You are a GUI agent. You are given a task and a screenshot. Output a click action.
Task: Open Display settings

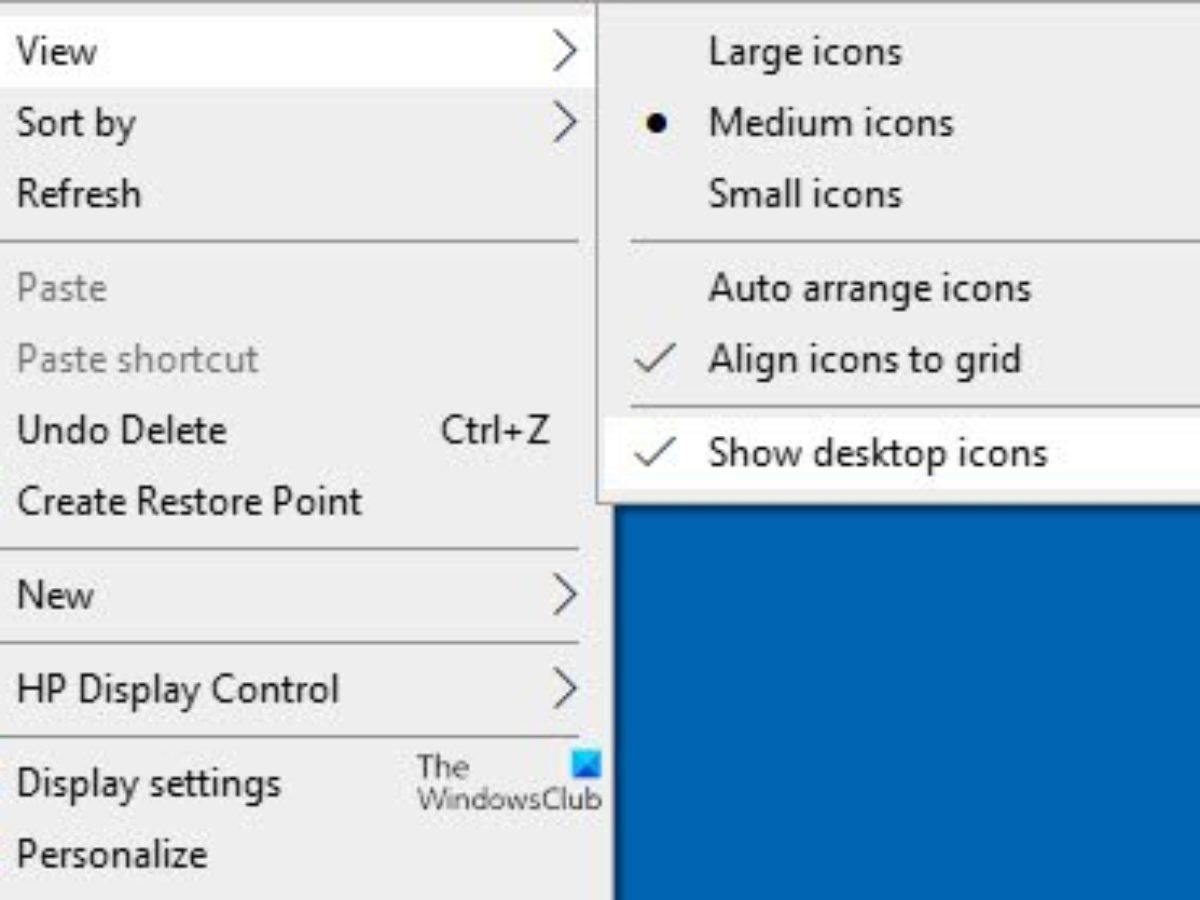pos(149,783)
